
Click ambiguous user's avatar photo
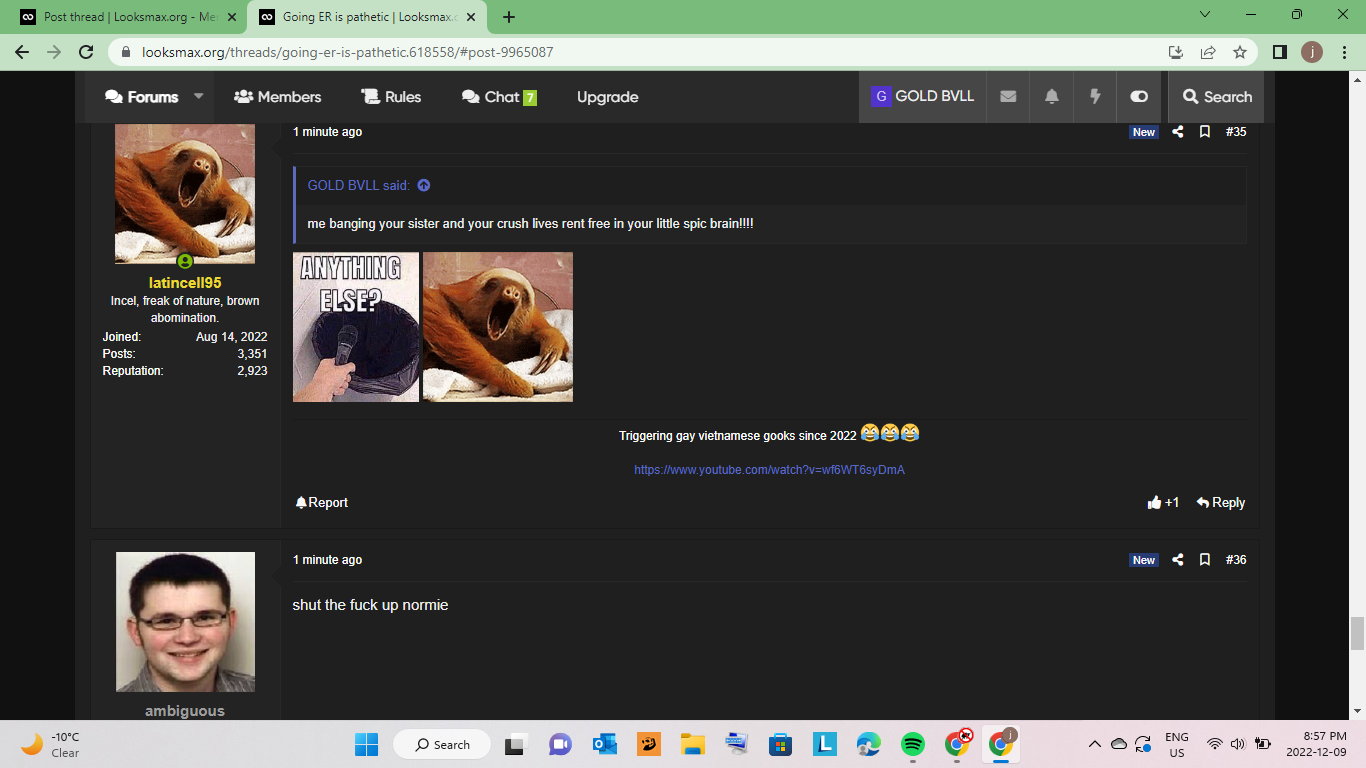[185, 622]
